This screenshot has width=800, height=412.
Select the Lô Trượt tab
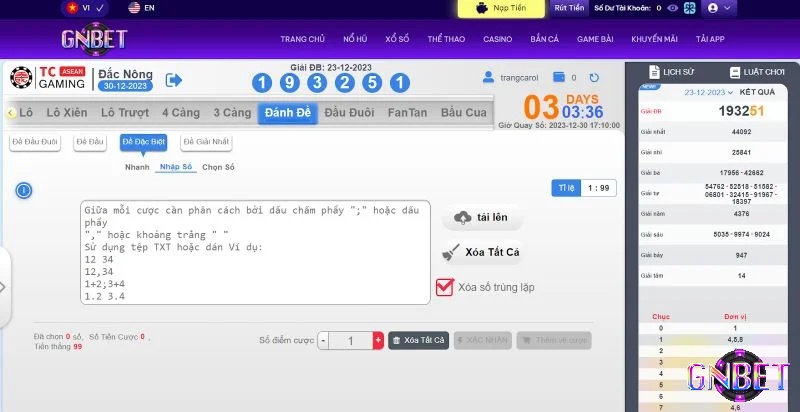[x=125, y=113]
